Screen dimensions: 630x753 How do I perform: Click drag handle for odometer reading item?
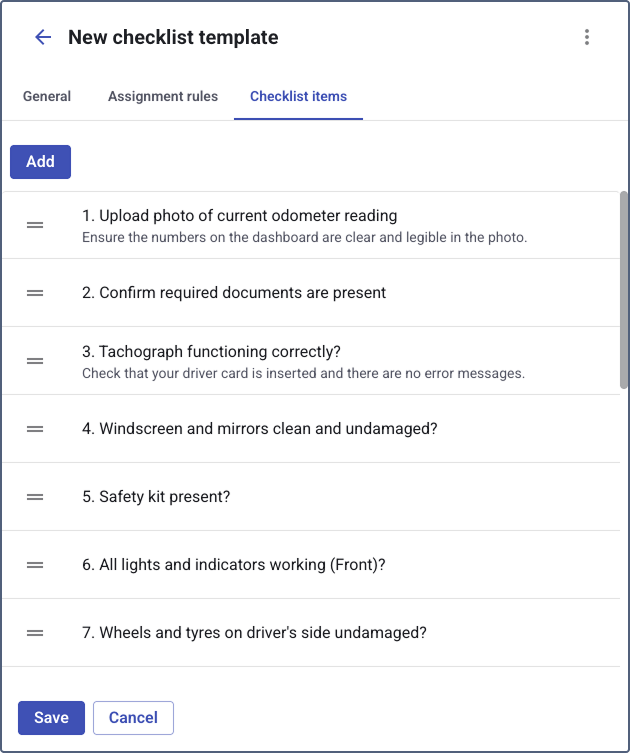(35, 225)
